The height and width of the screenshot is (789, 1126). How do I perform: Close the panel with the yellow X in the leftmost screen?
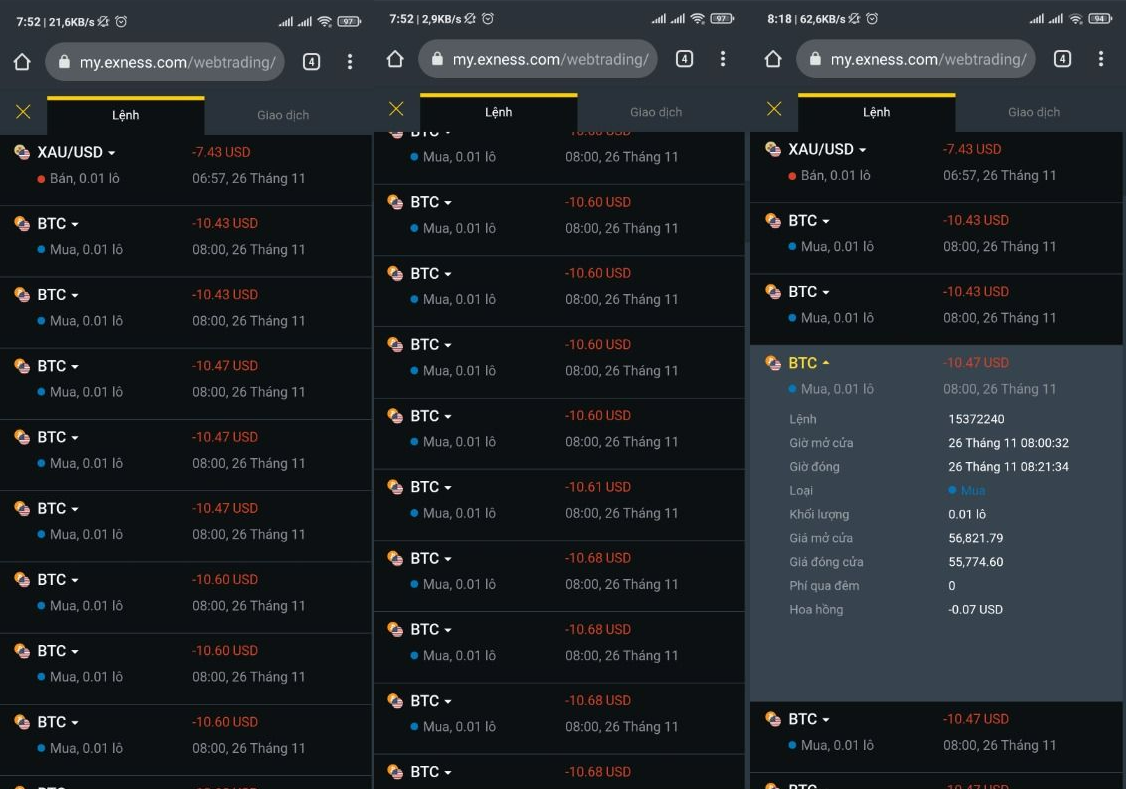pyautogui.click(x=23, y=112)
